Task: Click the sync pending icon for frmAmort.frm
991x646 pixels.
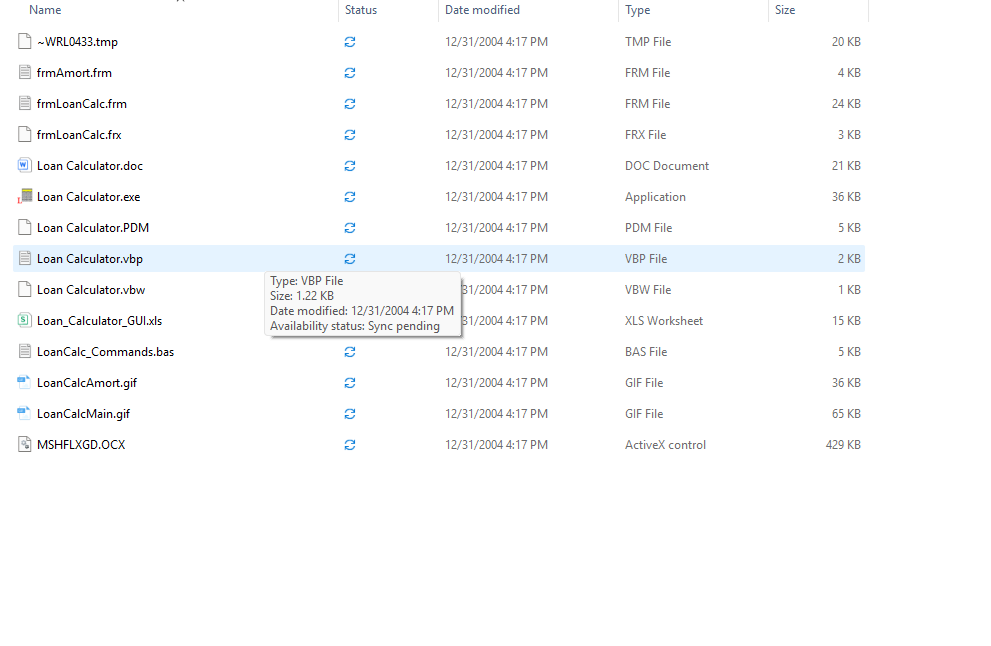Action: [x=350, y=73]
